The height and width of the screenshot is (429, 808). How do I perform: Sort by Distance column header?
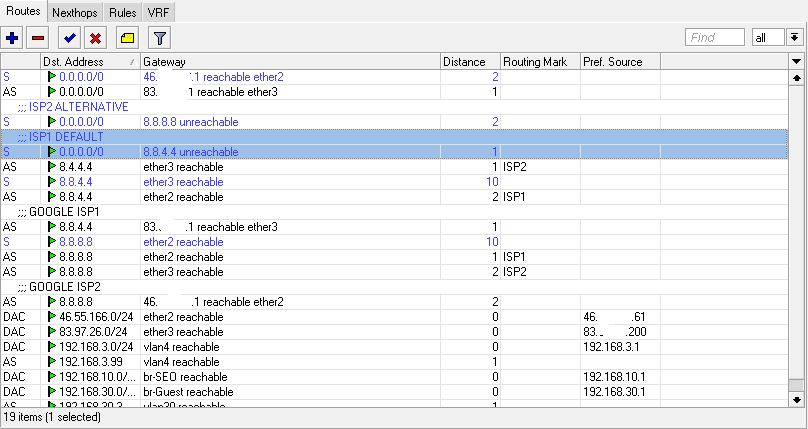pos(468,62)
